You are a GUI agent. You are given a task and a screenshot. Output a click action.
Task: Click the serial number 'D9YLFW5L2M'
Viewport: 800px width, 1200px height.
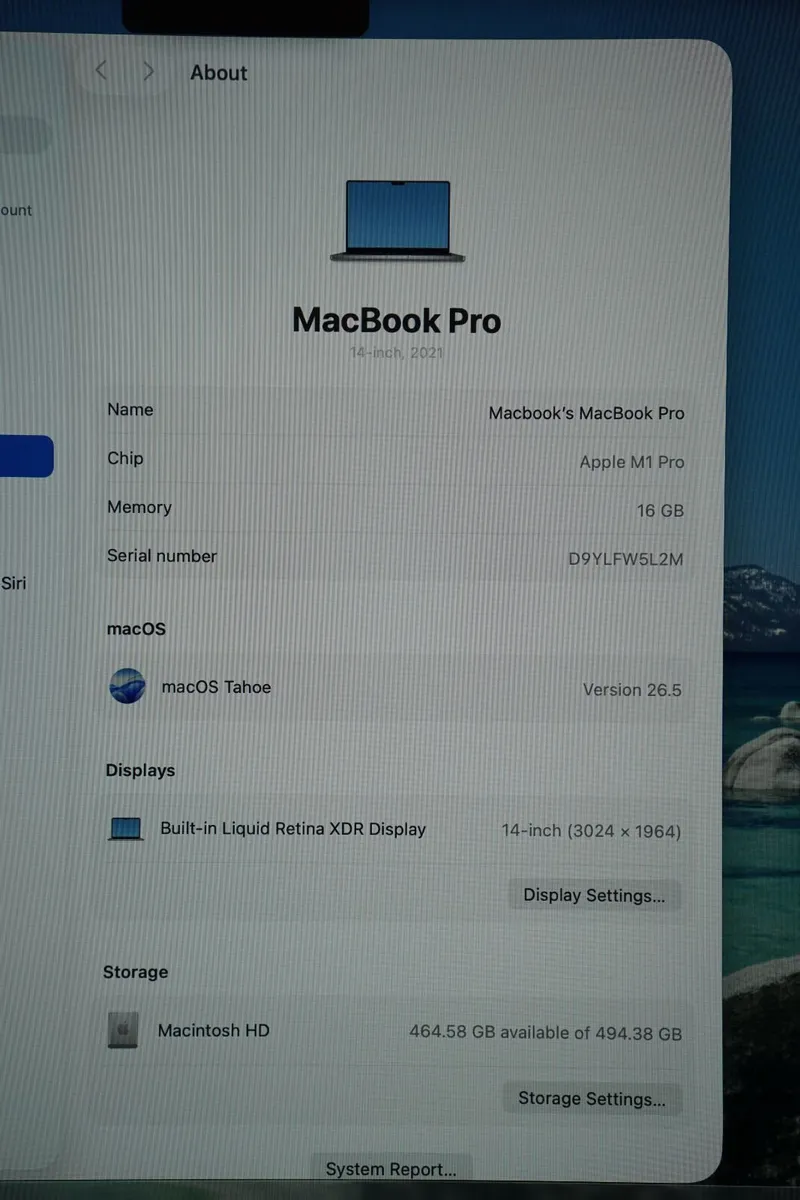(626, 559)
